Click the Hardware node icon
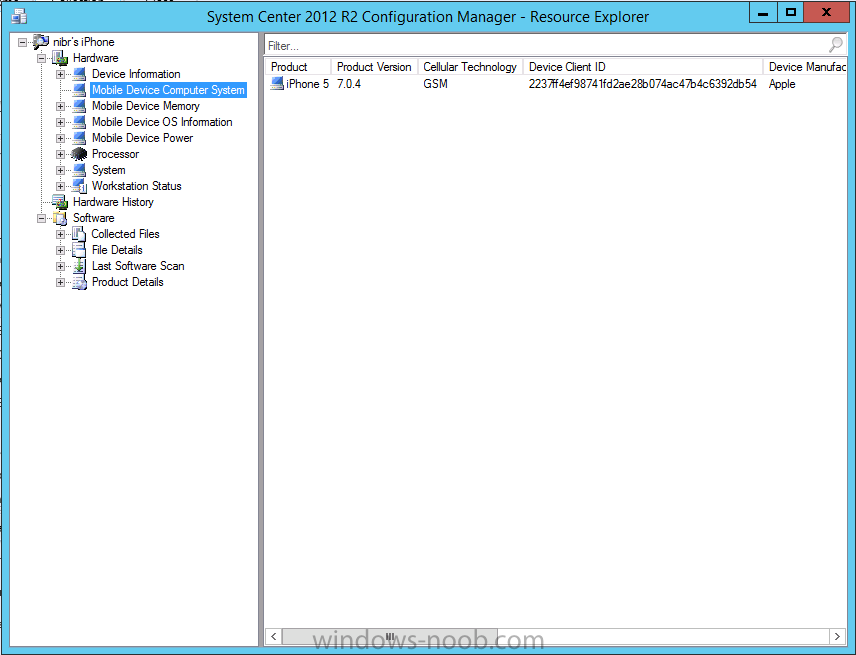Viewport: 856px width, 655px height. pos(60,58)
